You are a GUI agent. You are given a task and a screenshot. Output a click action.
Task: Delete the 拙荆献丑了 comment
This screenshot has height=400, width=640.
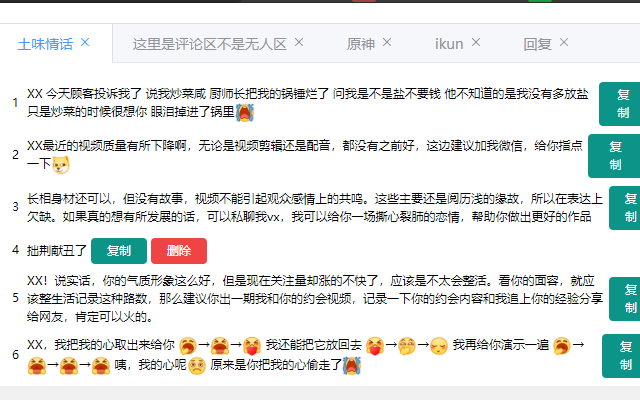click(179, 251)
